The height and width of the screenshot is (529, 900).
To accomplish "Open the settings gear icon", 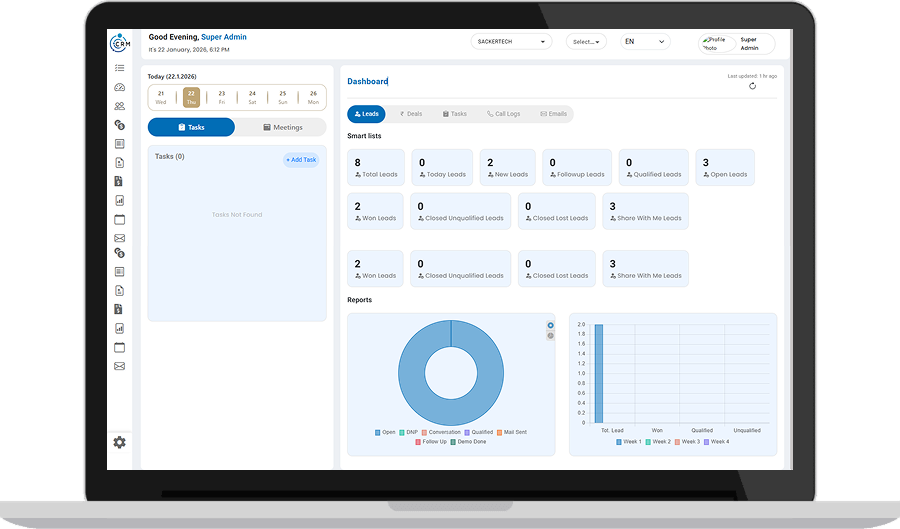I will coord(119,442).
